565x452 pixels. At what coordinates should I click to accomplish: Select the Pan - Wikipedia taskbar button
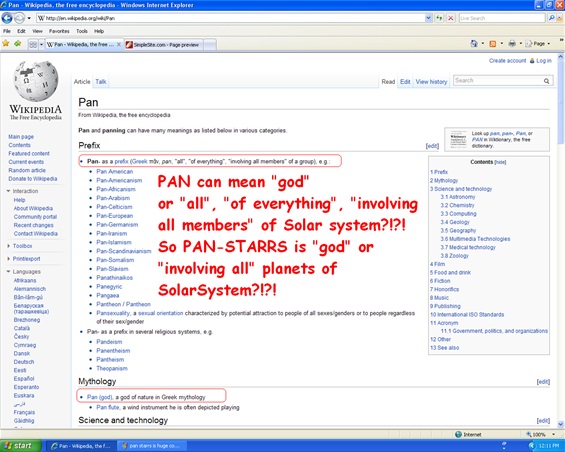coord(81,446)
